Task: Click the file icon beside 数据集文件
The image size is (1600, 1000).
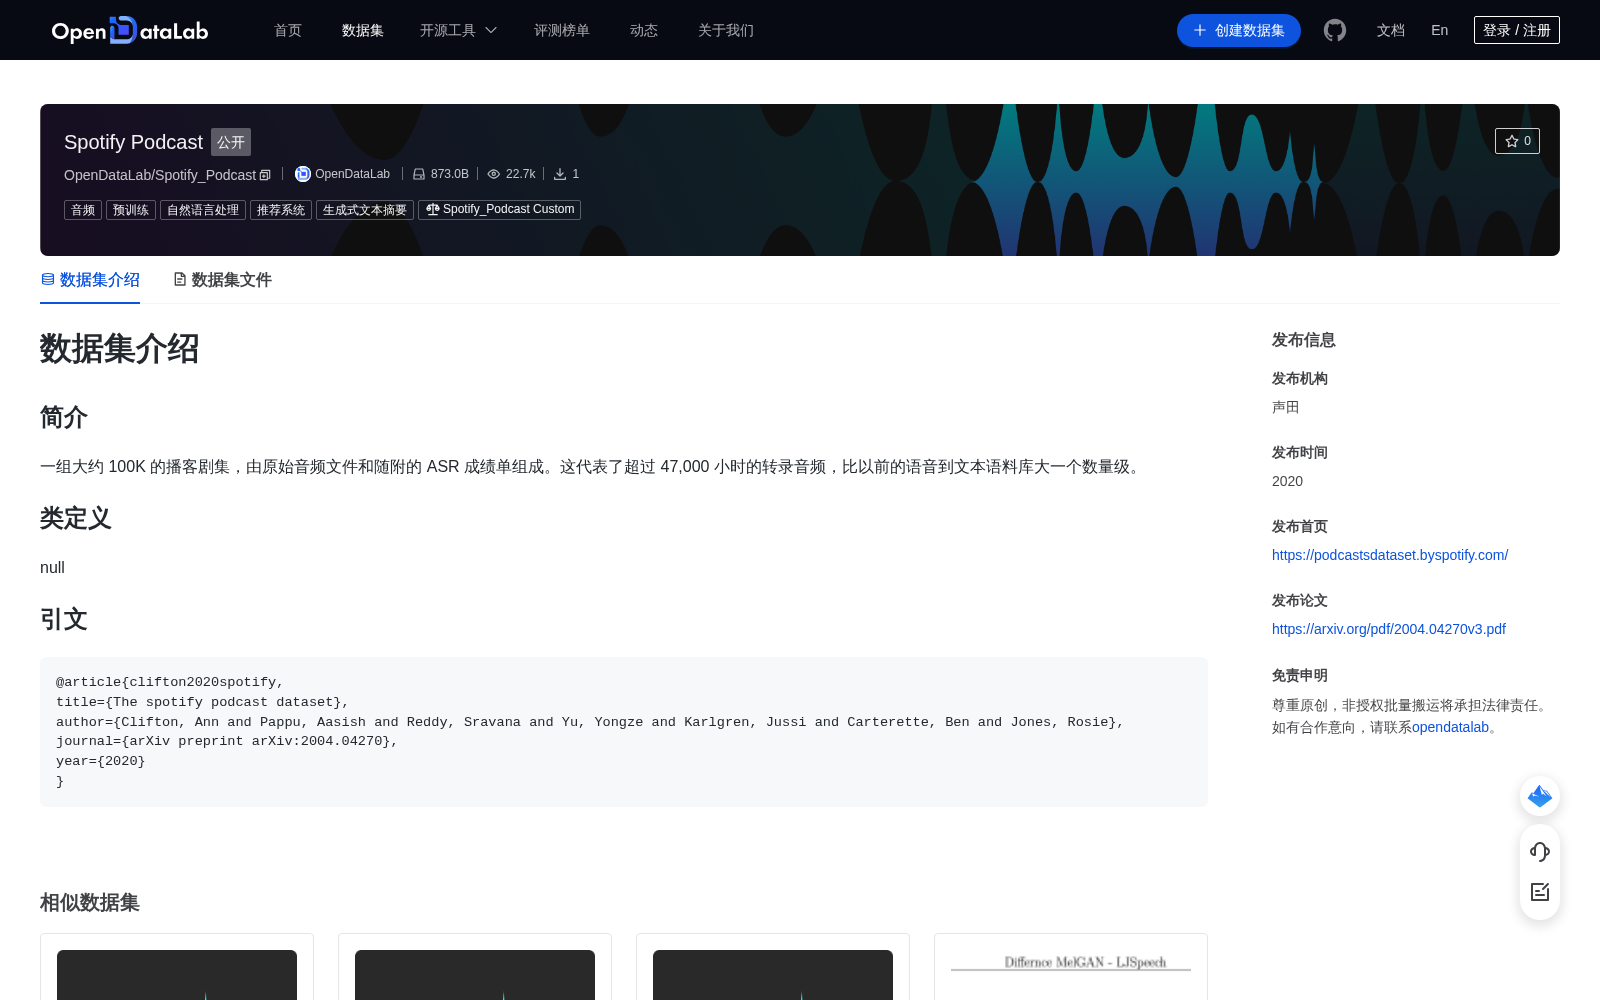Action: coord(180,279)
